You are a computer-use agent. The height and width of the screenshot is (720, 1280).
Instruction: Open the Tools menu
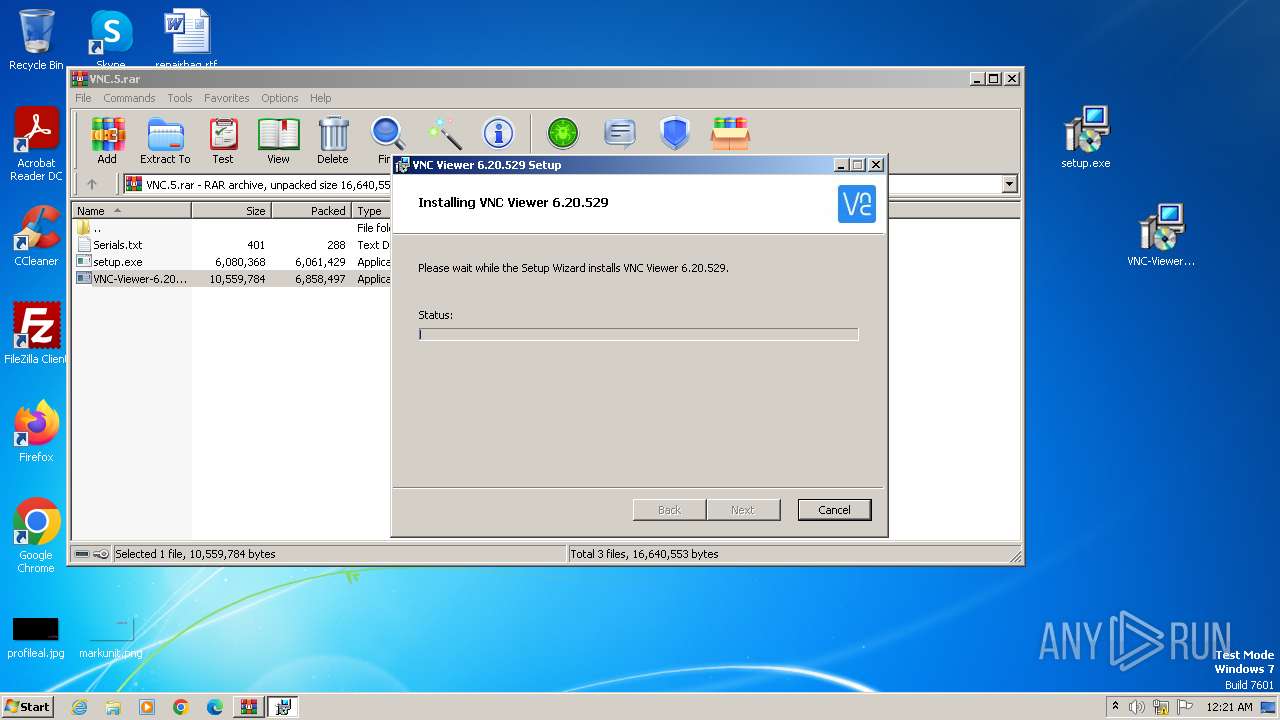point(180,98)
